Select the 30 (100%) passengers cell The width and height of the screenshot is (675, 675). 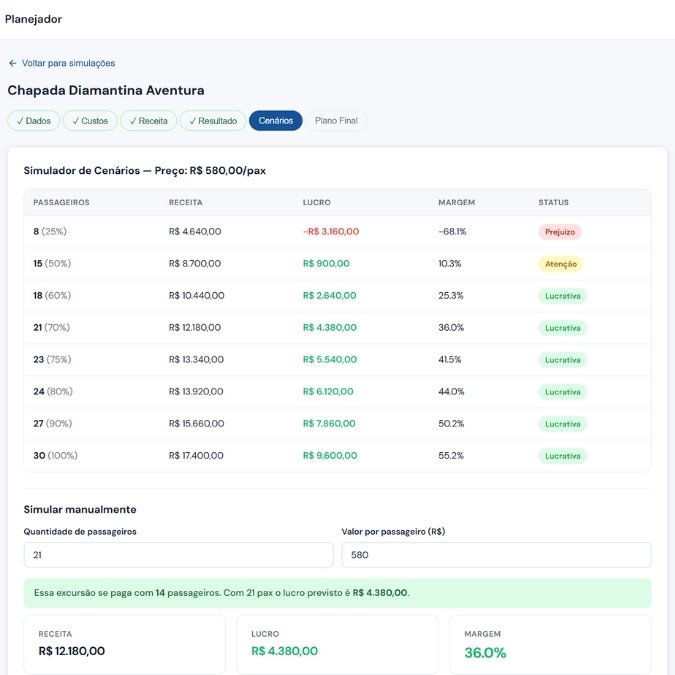click(x=56, y=455)
